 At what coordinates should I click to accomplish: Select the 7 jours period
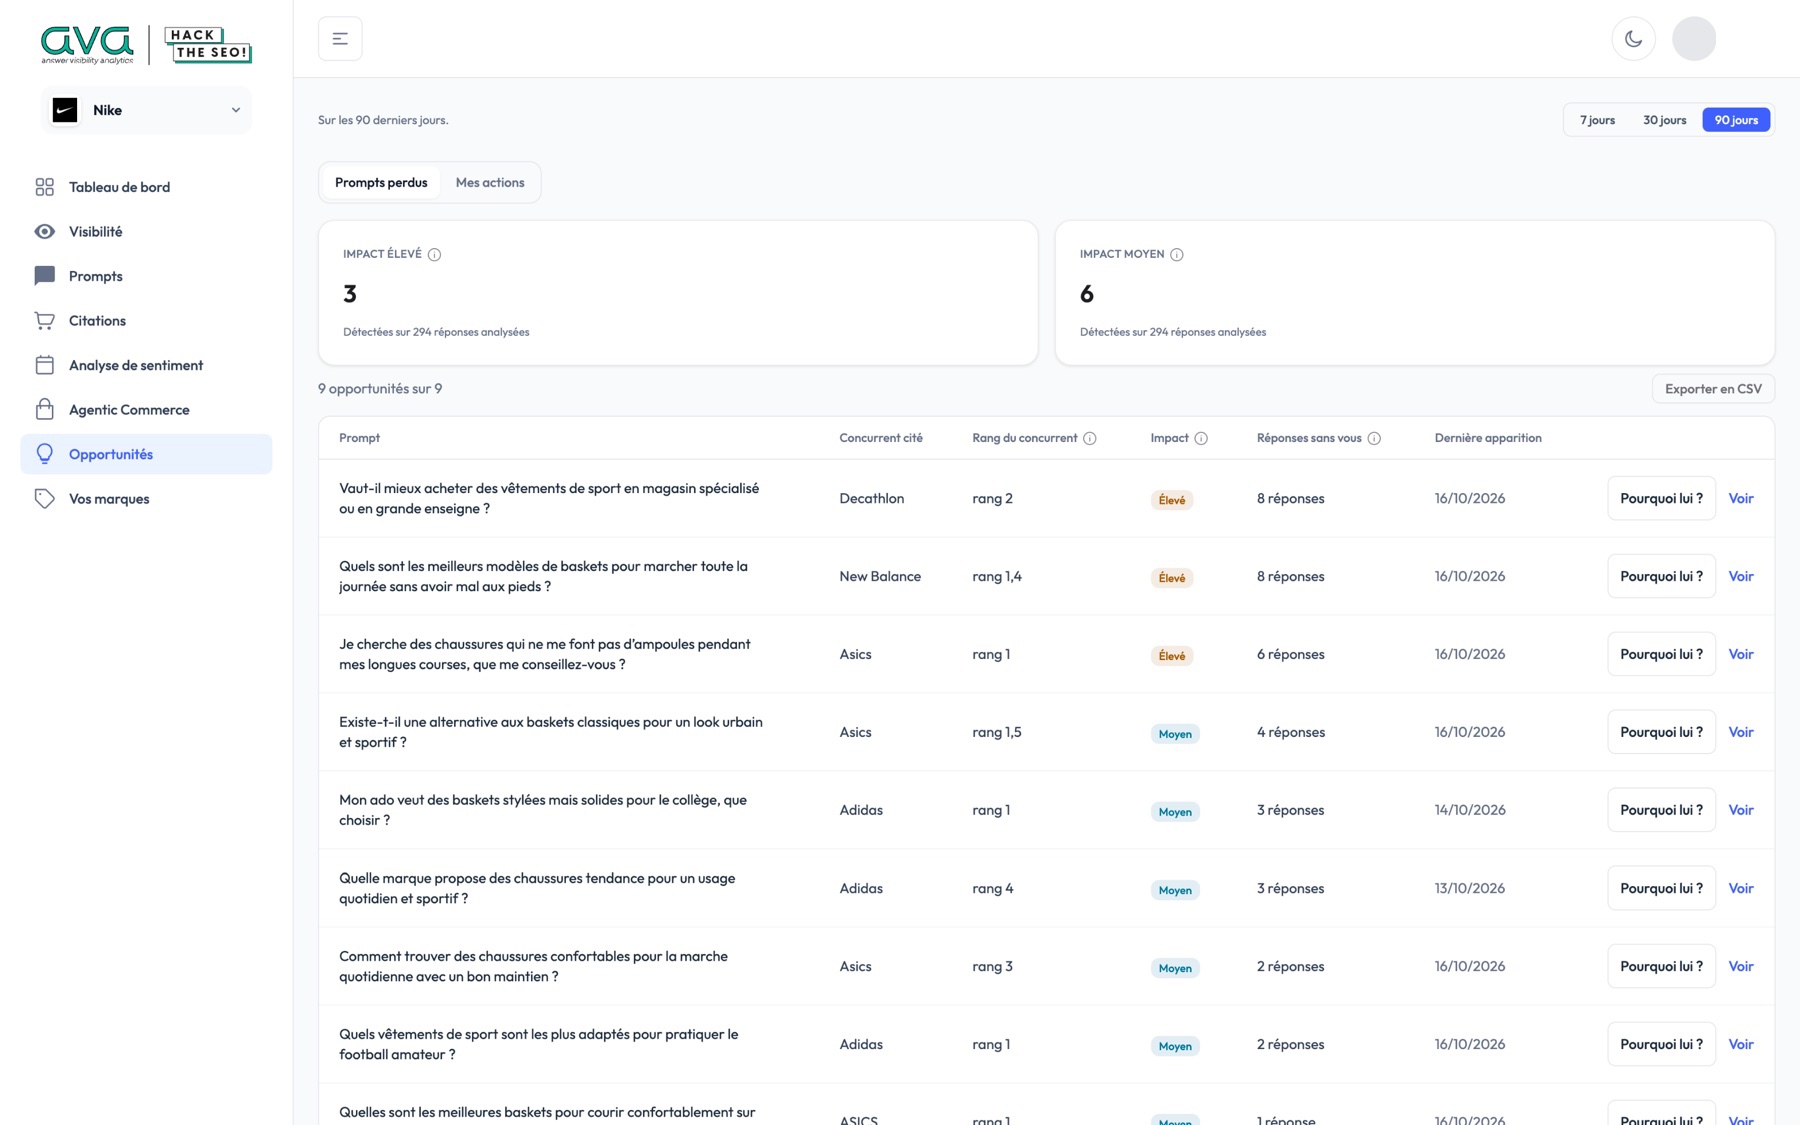[1597, 120]
